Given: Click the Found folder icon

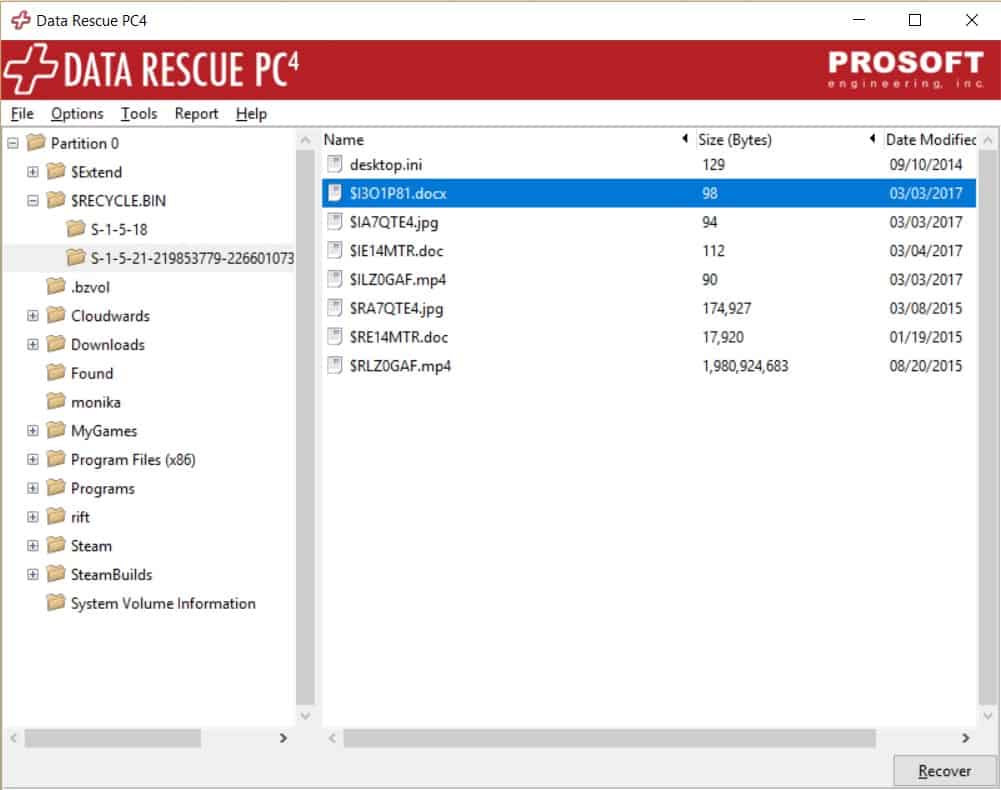Looking at the screenshot, I should (x=56, y=372).
